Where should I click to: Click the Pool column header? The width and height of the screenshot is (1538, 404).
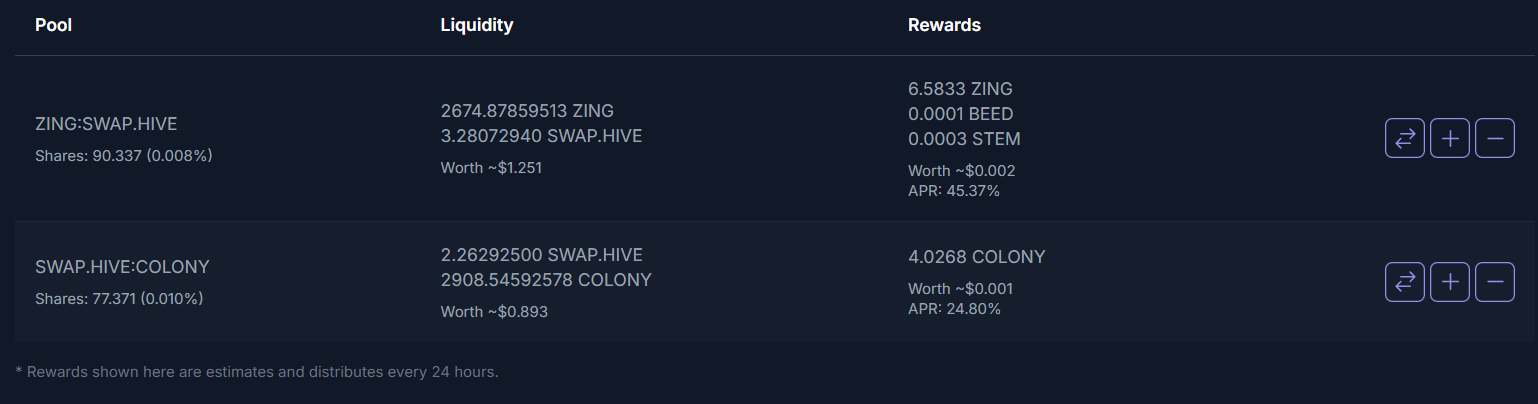pos(54,25)
